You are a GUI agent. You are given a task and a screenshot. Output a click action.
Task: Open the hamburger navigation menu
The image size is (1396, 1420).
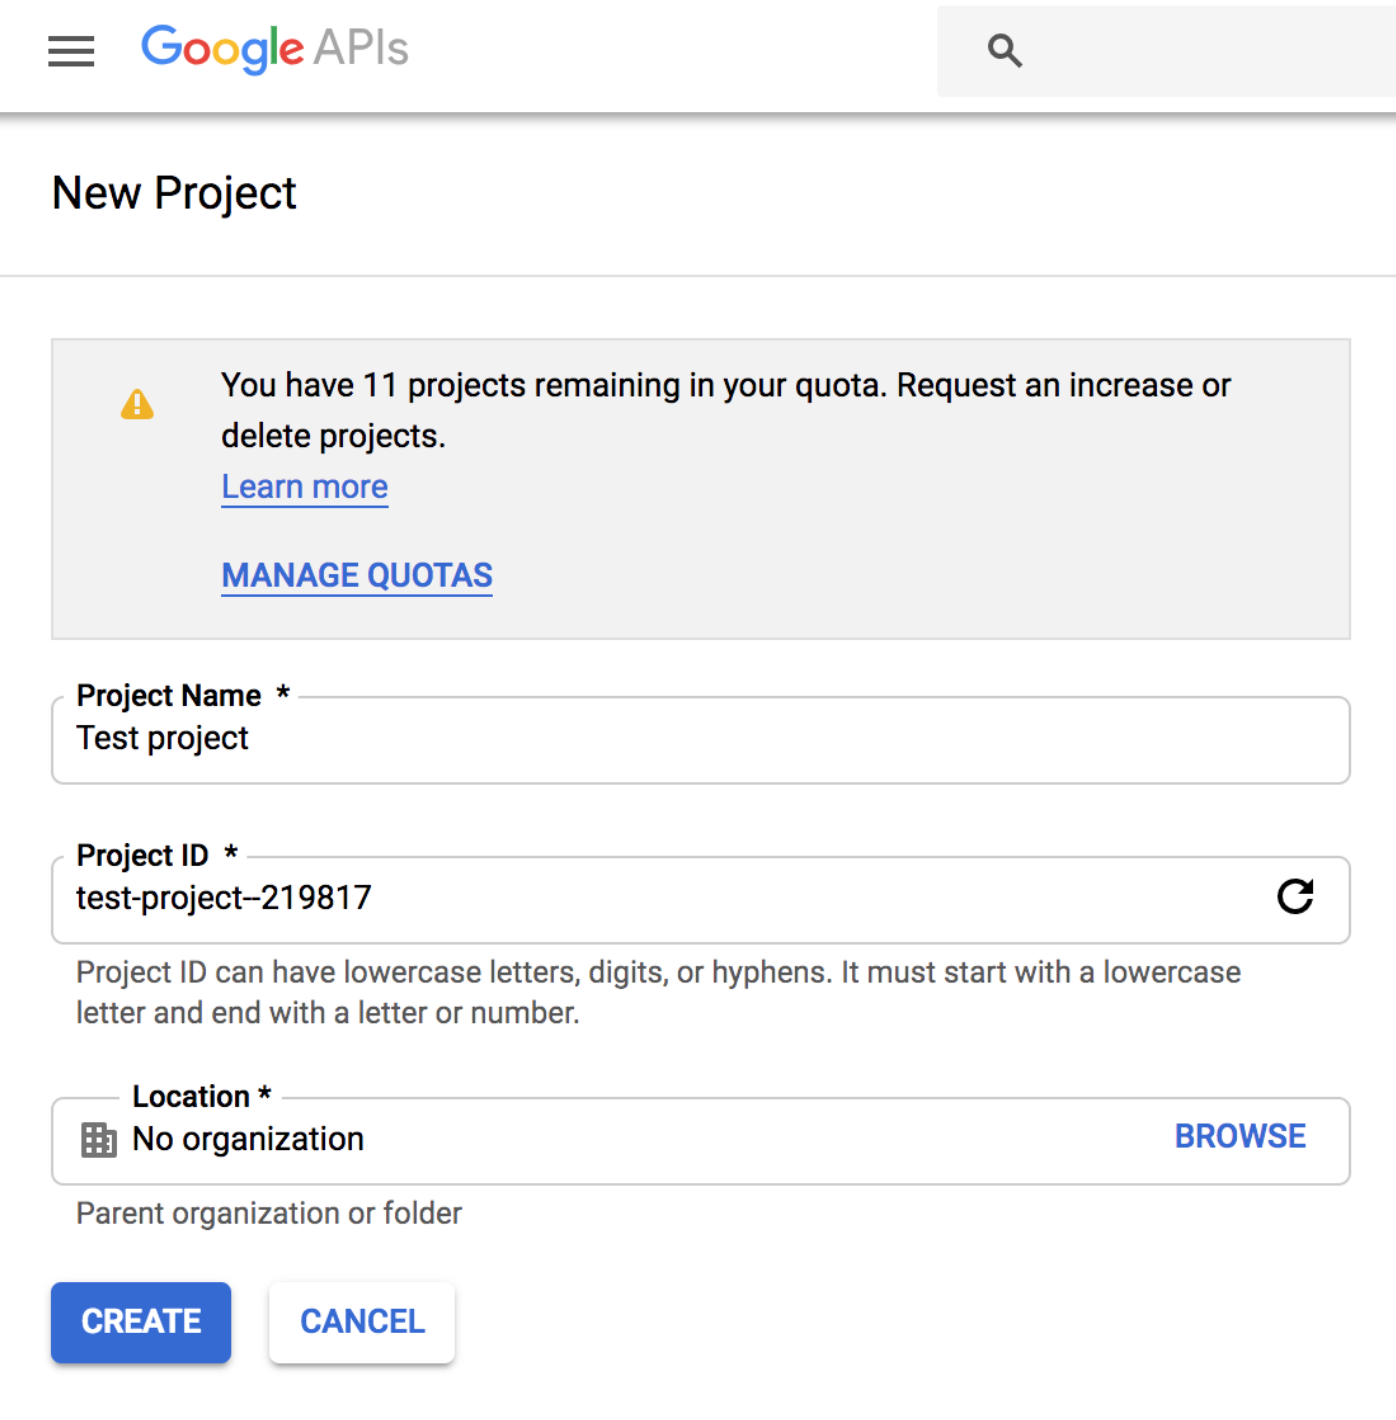[x=71, y=50]
